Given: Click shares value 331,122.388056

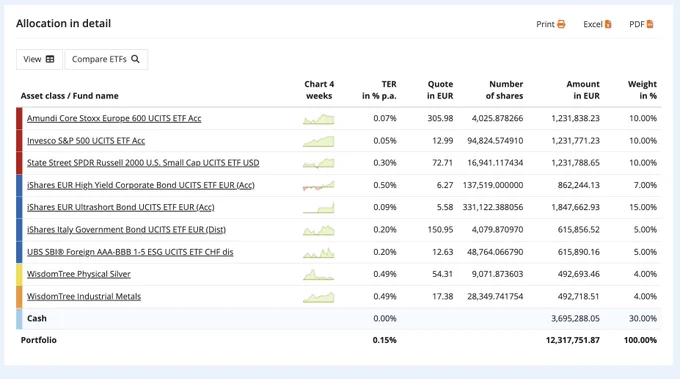Looking at the screenshot, I should tap(493, 208).
